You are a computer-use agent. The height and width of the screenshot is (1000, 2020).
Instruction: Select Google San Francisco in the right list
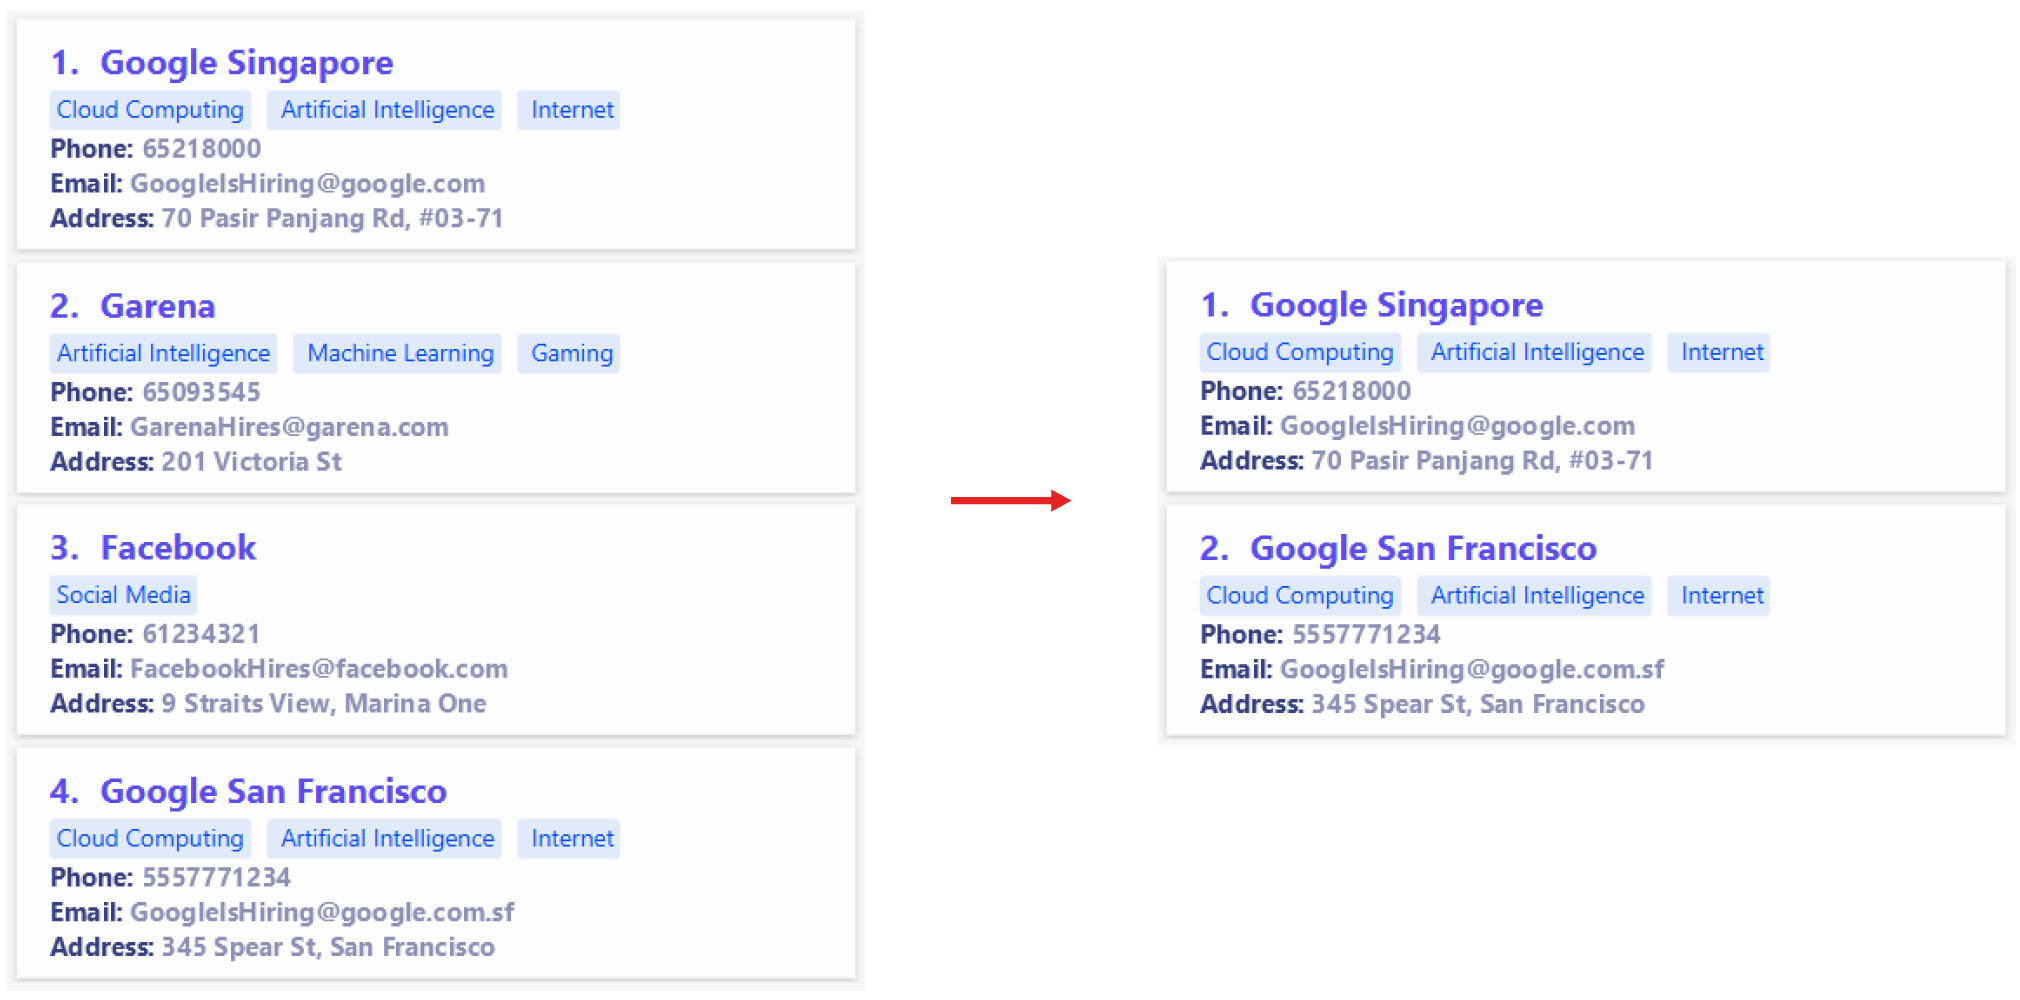(1586, 620)
